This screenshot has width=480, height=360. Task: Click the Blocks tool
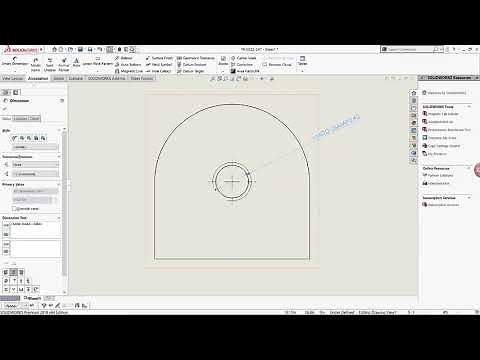[x=223, y=61]
